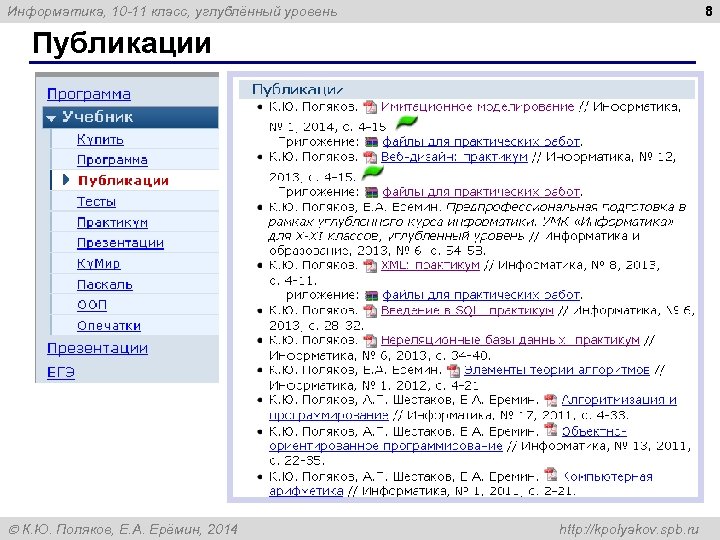Open Тесты sidebar link

pyautogui.click(x=96, y=202)
